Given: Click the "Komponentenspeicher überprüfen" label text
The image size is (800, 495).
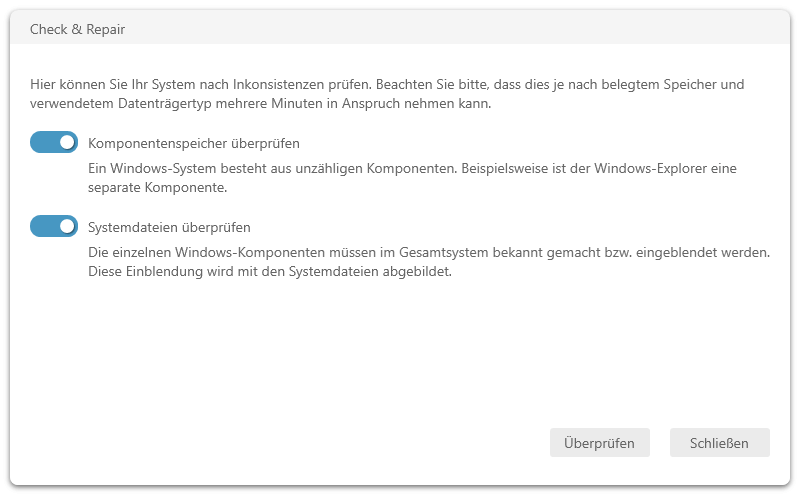Looking at the screenshot, I should [x=194, y=143].
